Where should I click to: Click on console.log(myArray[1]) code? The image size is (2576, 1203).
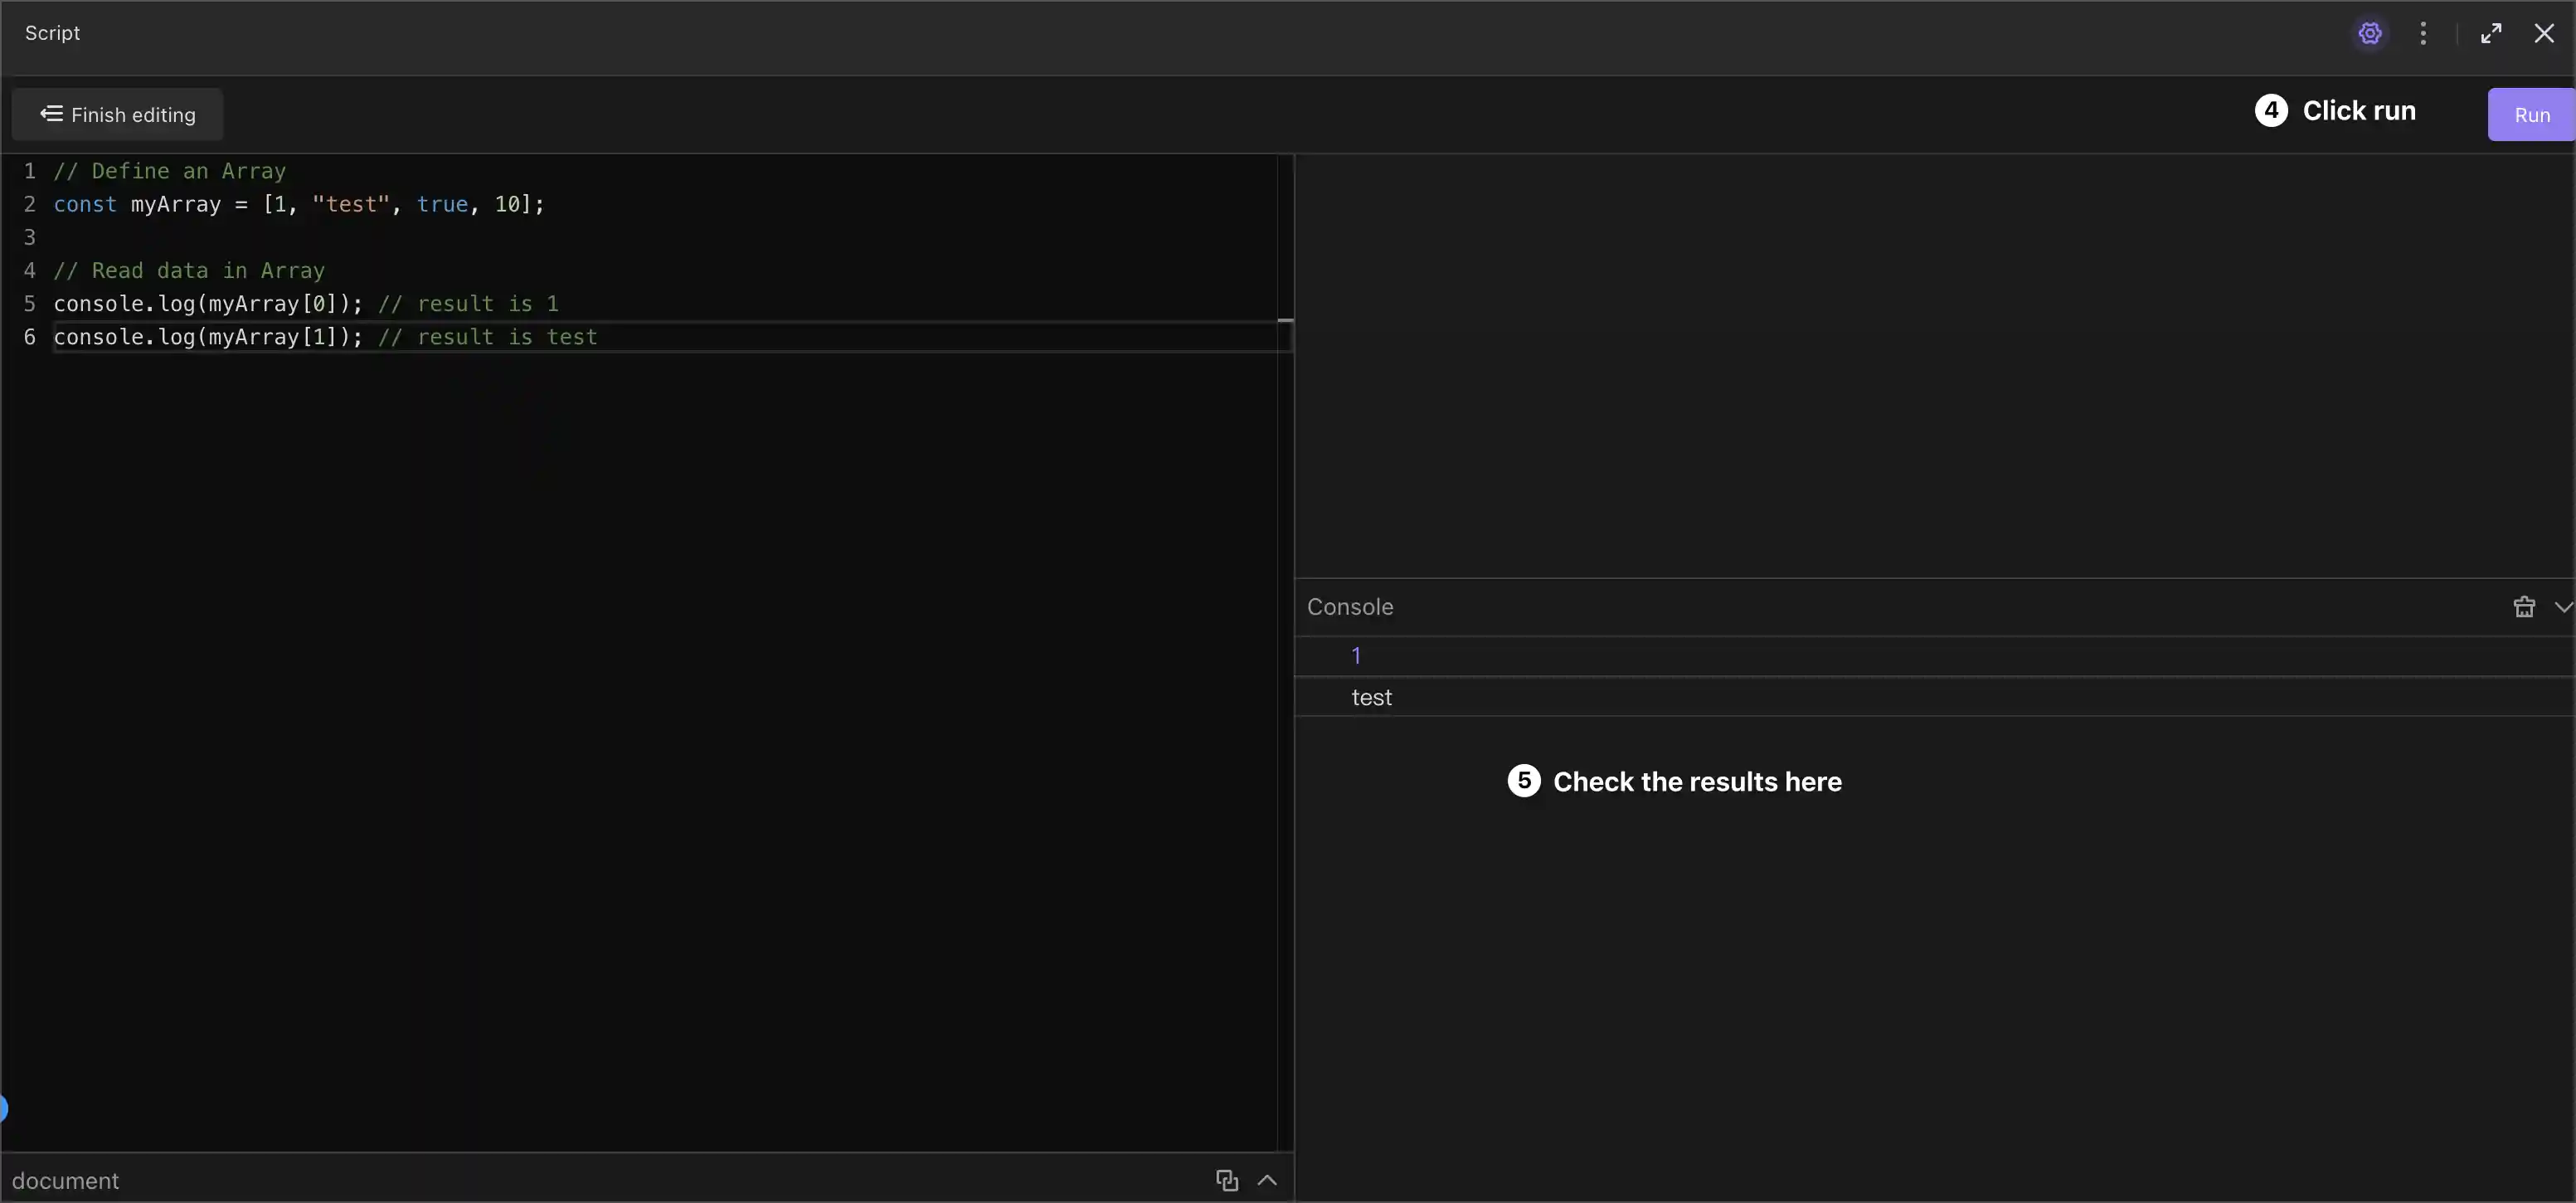click(x=208, y=337)
